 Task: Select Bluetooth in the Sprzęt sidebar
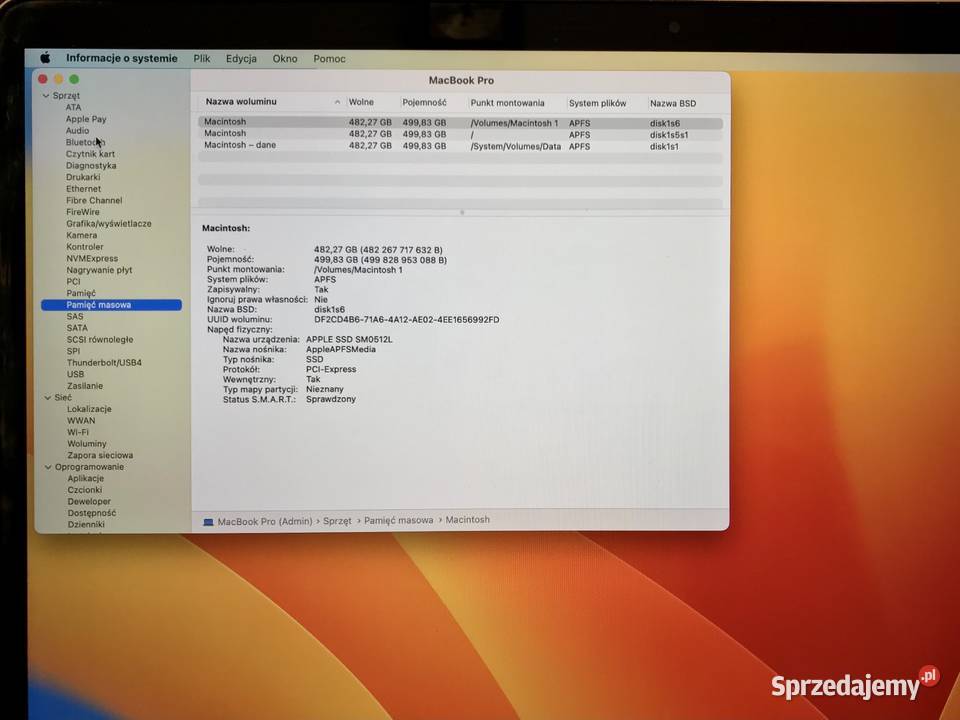[84, 142]
